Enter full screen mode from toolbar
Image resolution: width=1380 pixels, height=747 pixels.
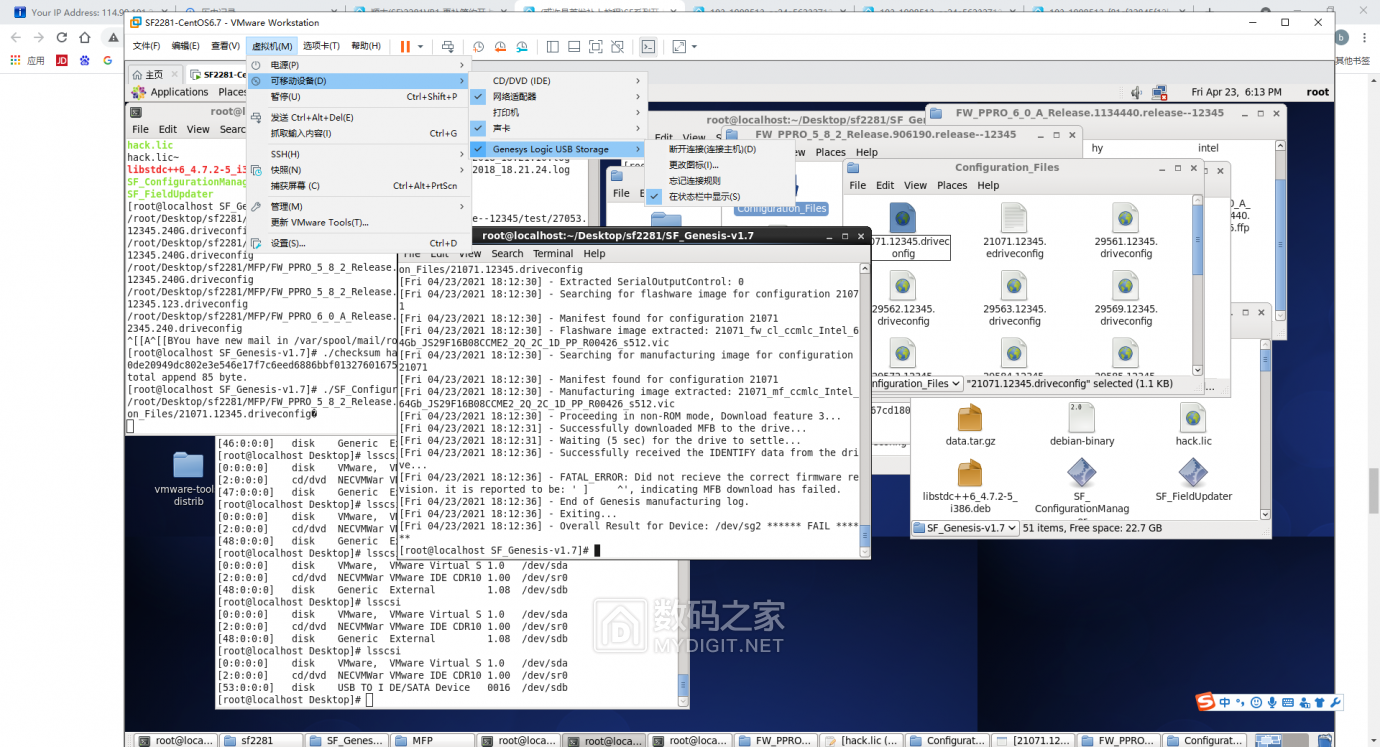click(x=596, y=46)
